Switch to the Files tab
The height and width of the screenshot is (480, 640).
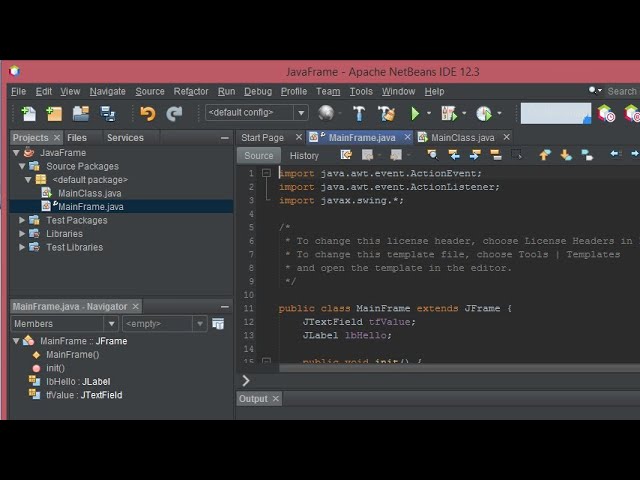click(x=77, y=138)
